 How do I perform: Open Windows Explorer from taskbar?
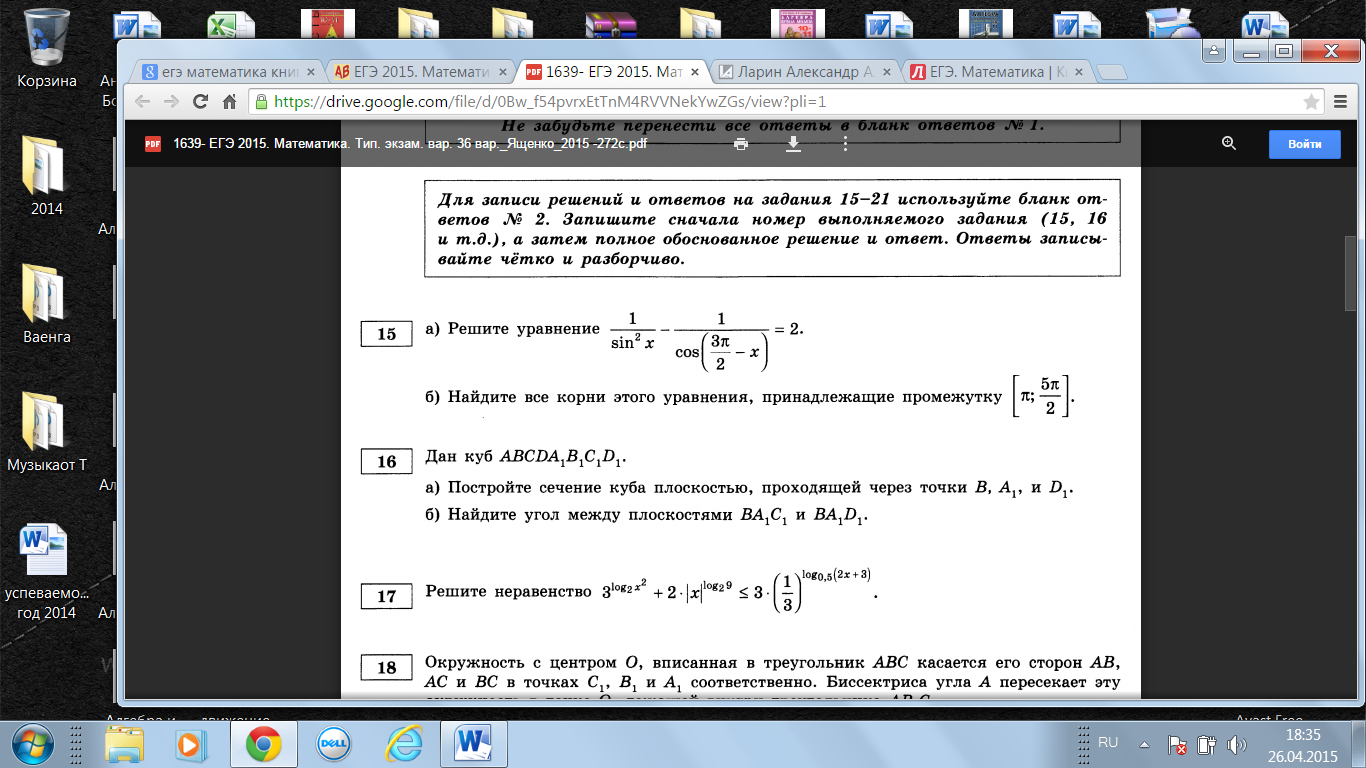click(x=126, y=744)
